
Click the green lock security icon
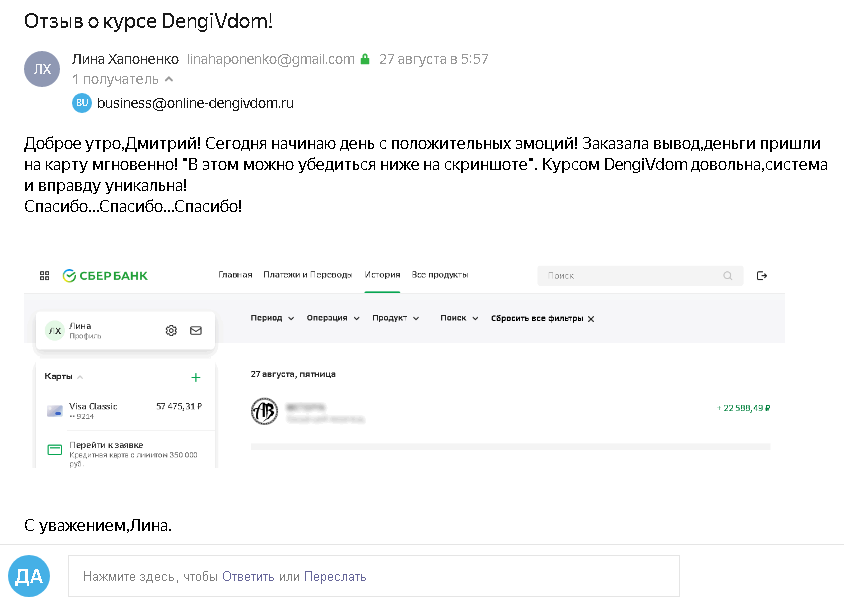pyautogui.click(x=365, y=59)
